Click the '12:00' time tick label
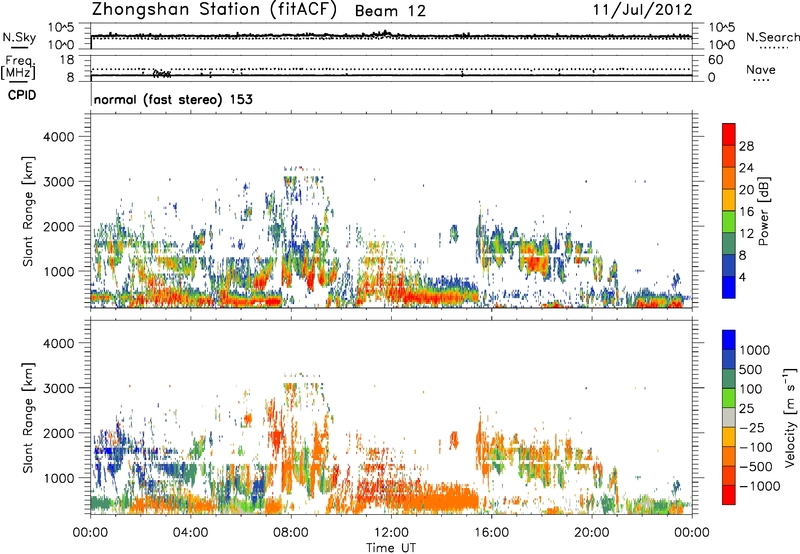Screen dimensions: 800x554 [x=391, y=533]
